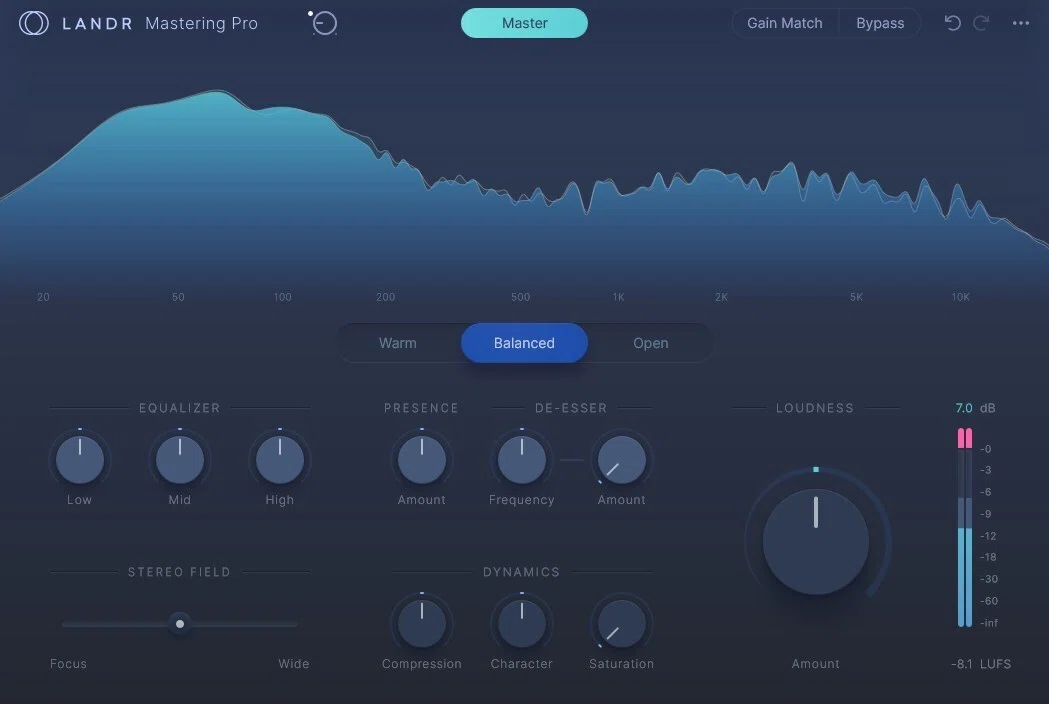Image resolution: width=1049 pixels, height=704 pixels.
Task: Click the PRESENCE section heading
Action: (x=421, y=408)
